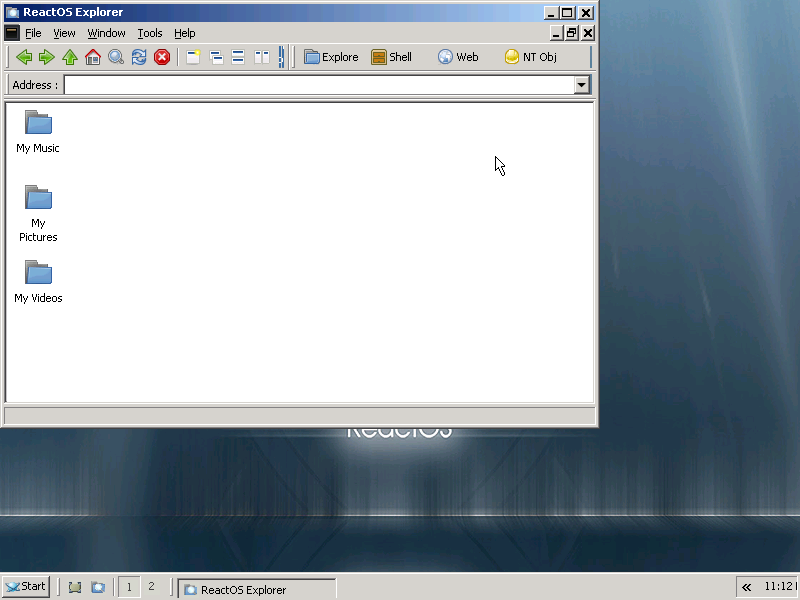Go forward with the green right arrow

pos(47,57)
